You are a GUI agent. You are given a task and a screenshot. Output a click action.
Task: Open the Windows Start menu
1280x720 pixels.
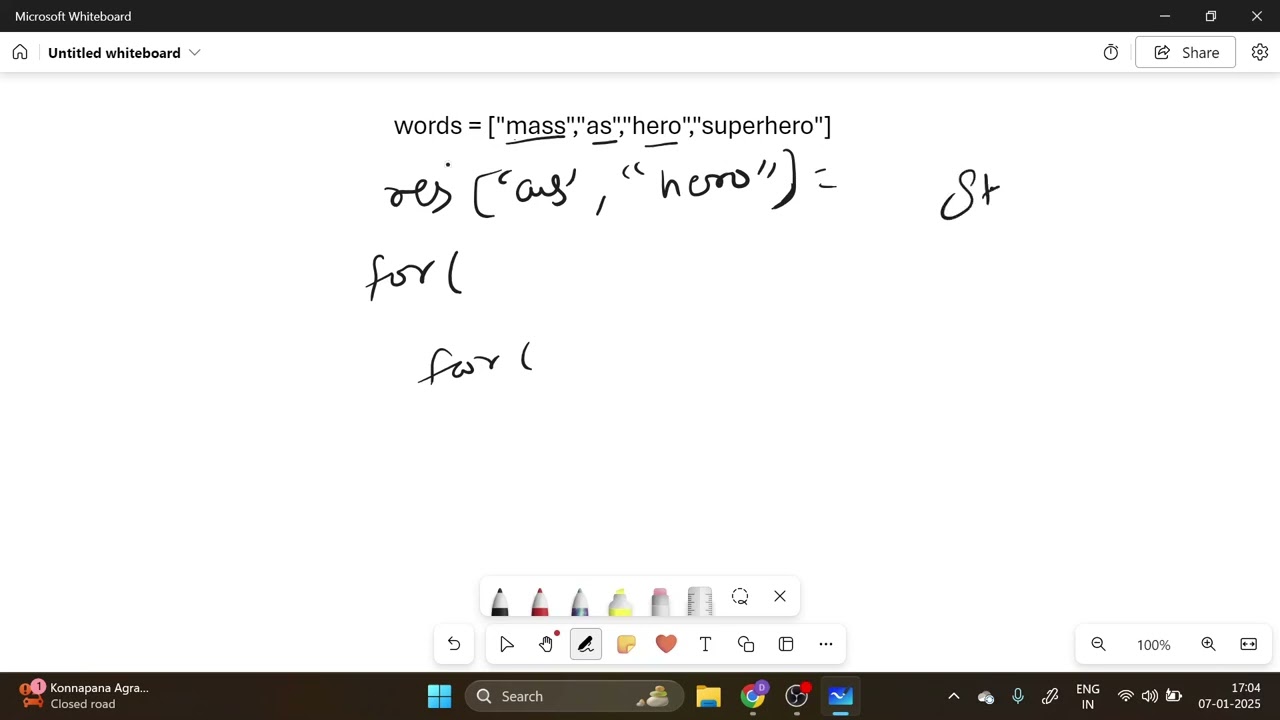(x=440, y=696)
